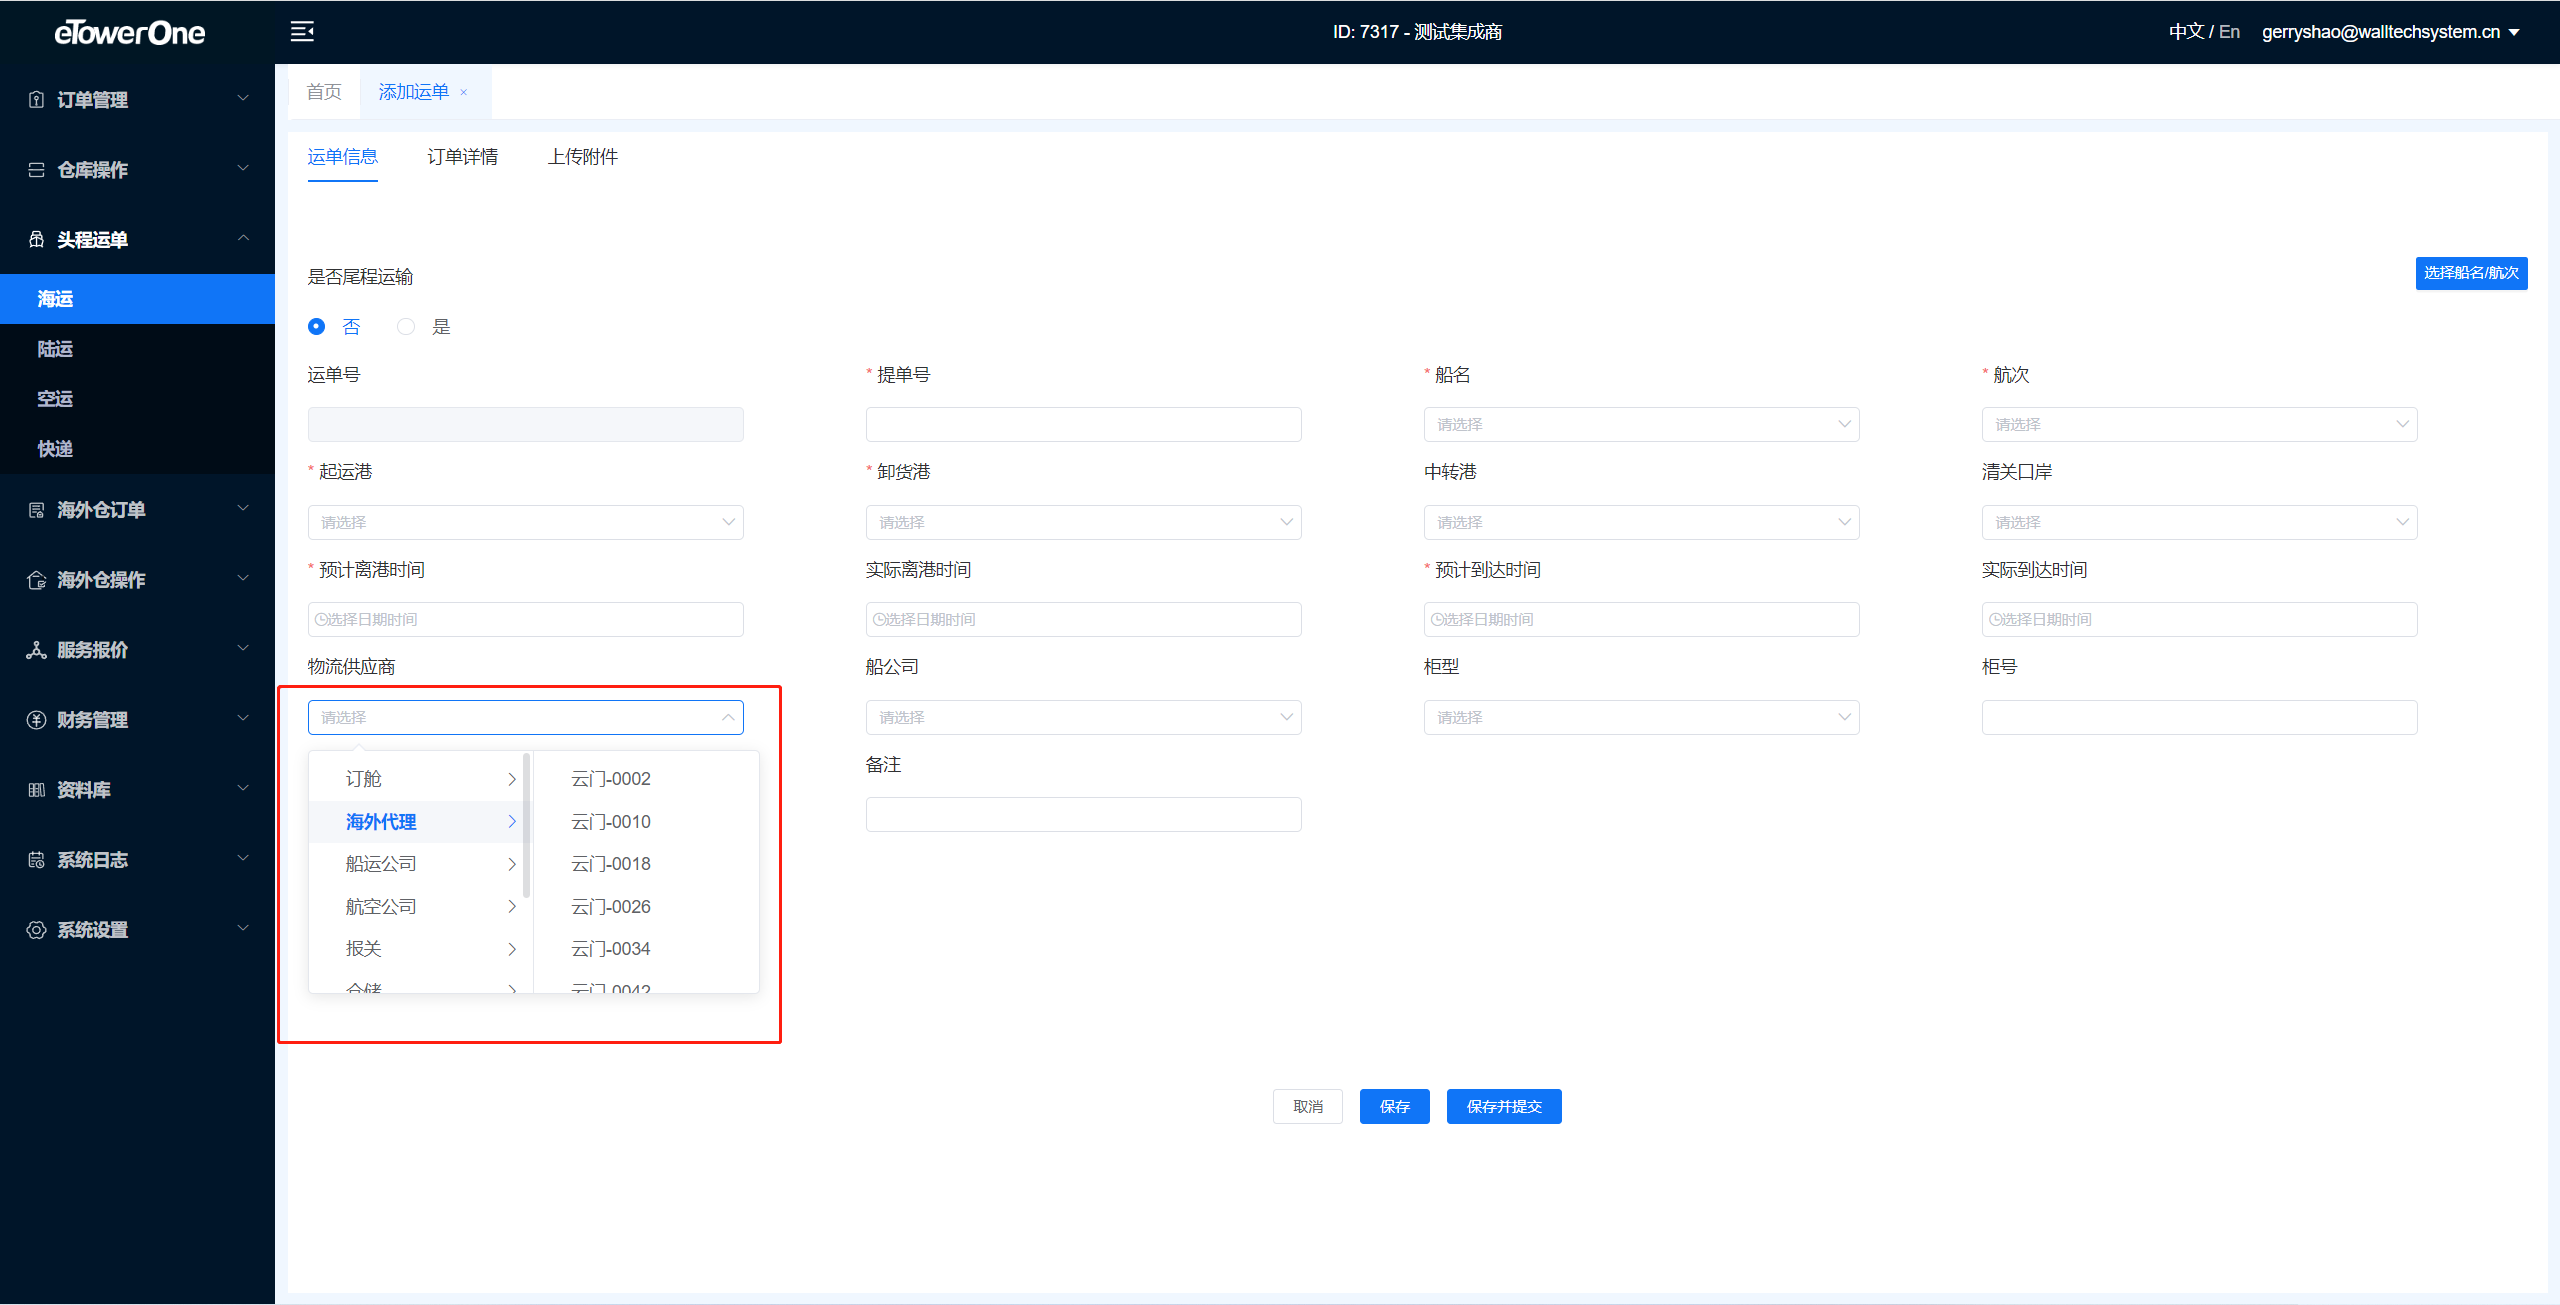Image resolution: width=2560 pixels, height=1305 pixels.
Task: Switch to the 上传附件 tab
Action: [x=582, y=157]
